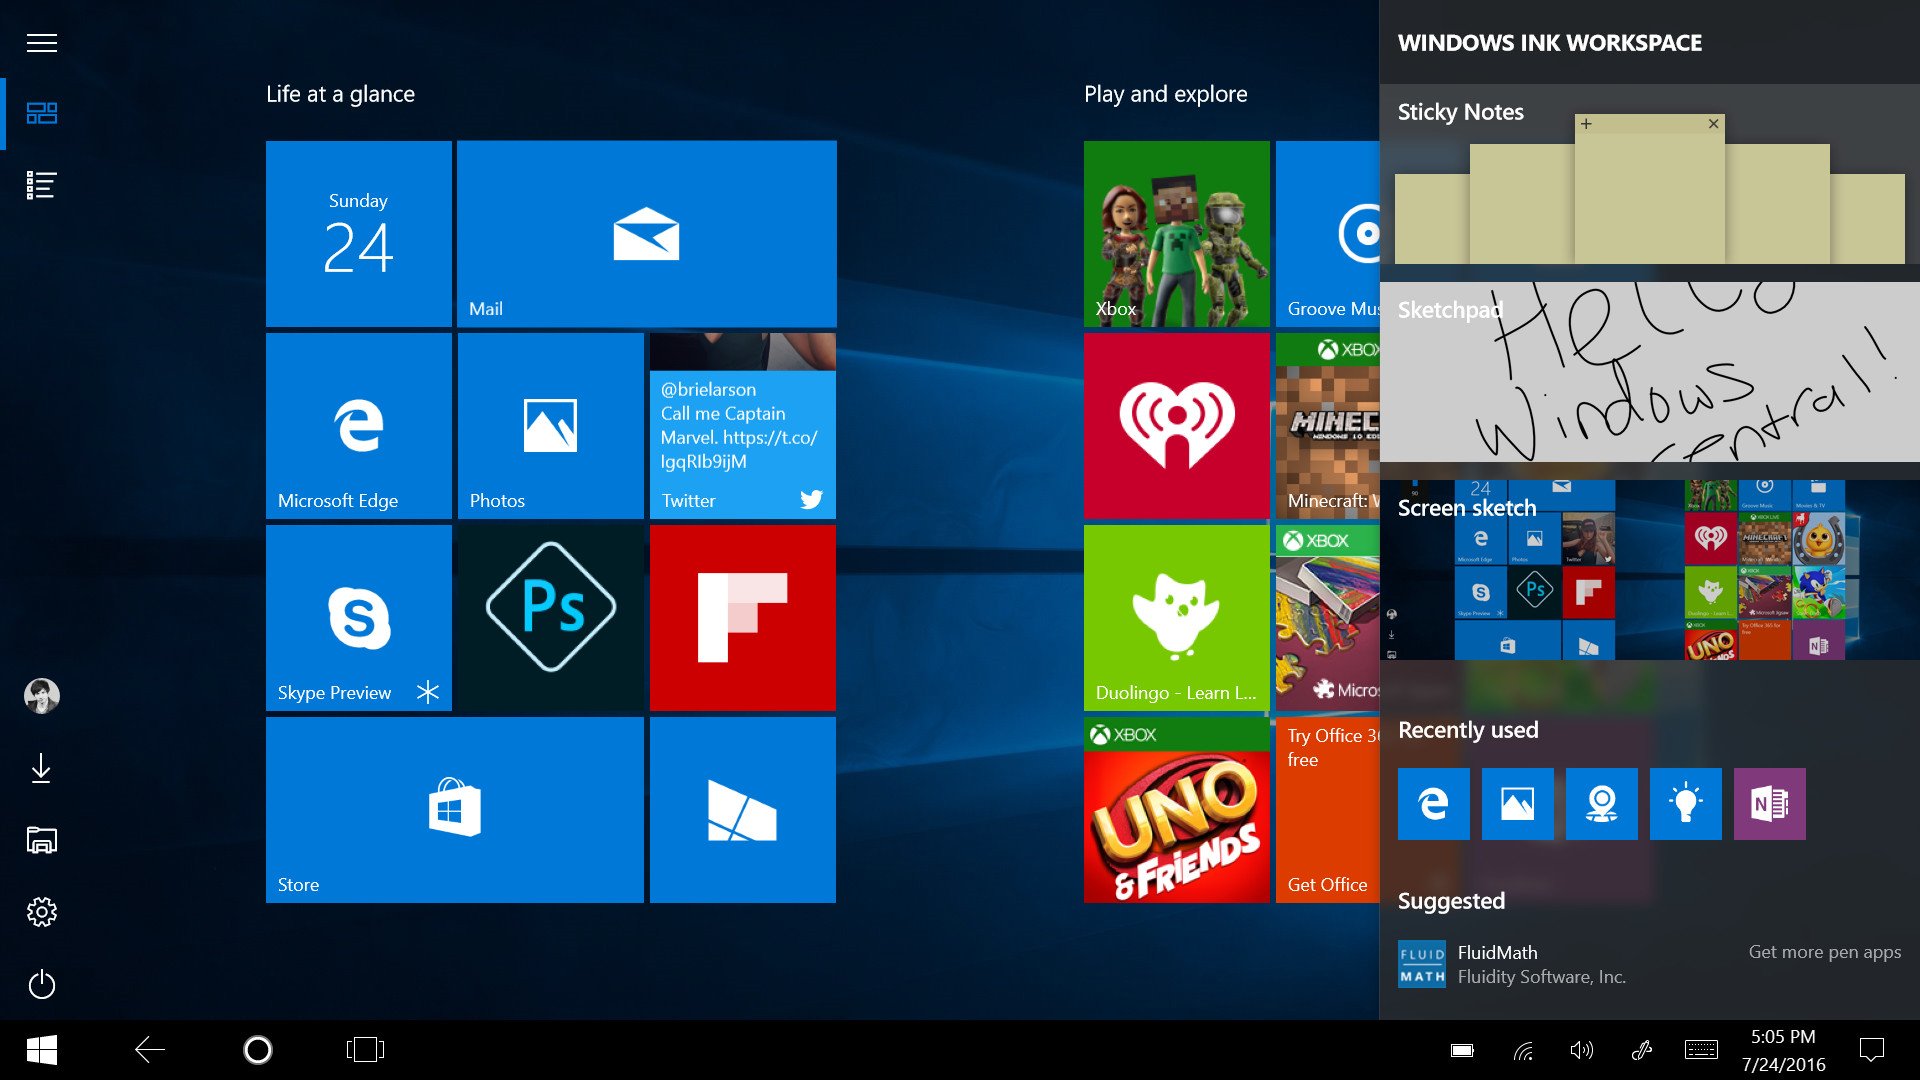
Task: Open Task View on taskbar
Action: 365,1050
